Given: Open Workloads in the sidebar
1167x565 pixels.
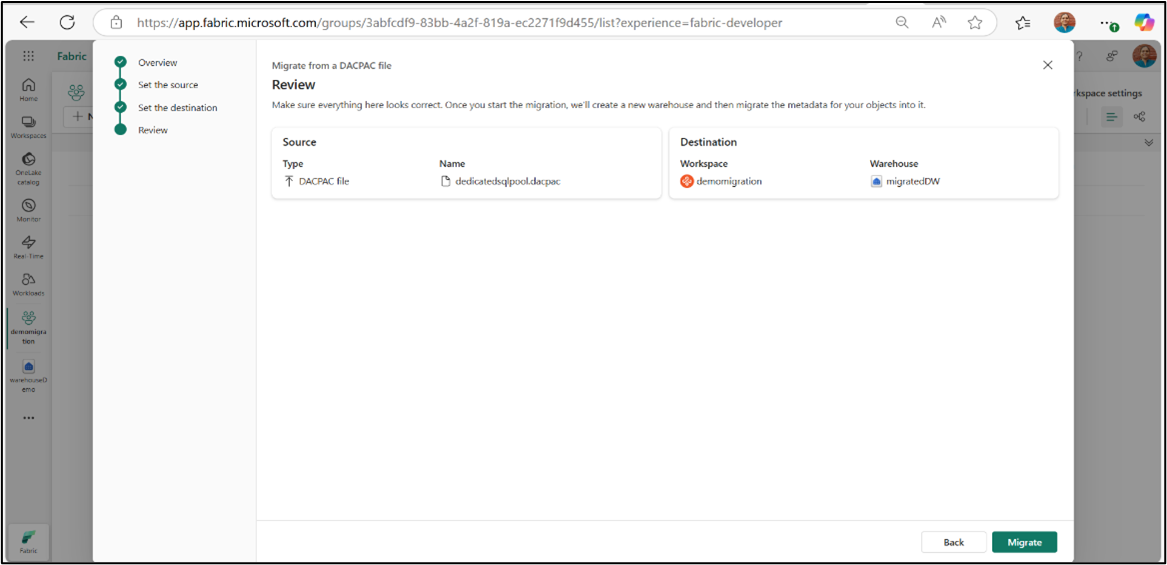Looking at the screenshot, I should pos(28,284).
